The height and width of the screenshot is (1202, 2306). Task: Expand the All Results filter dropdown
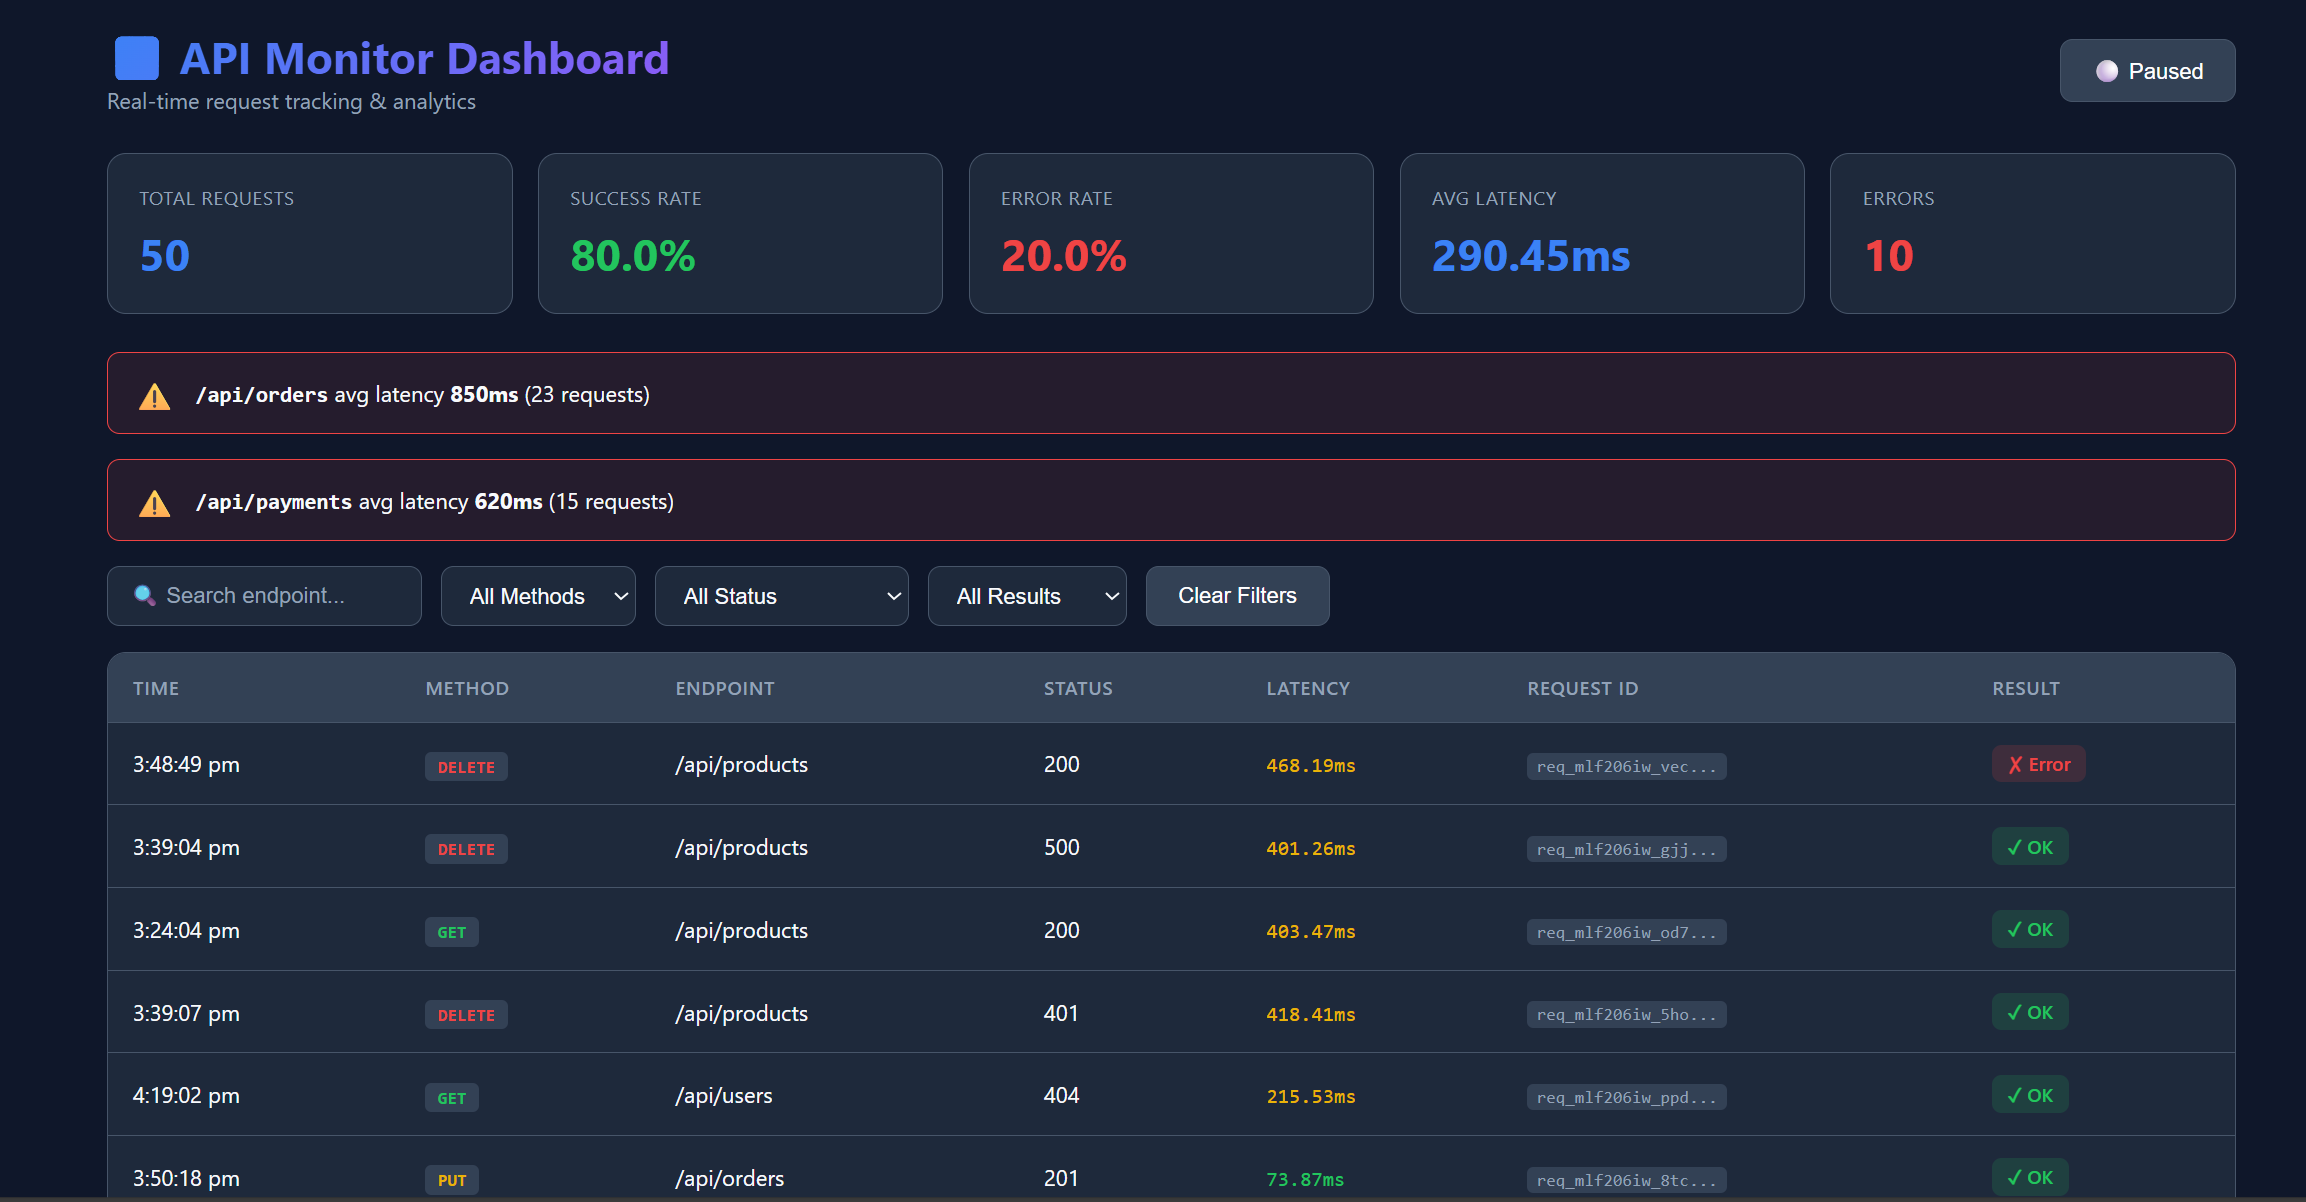pos(1027,595)
